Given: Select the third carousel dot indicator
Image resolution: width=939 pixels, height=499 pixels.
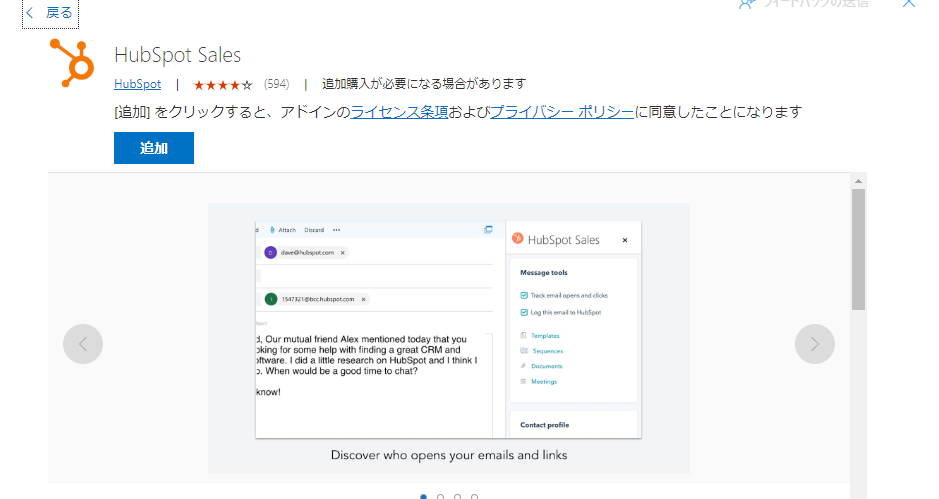Looking at the screenshot, I should (458, 497).
